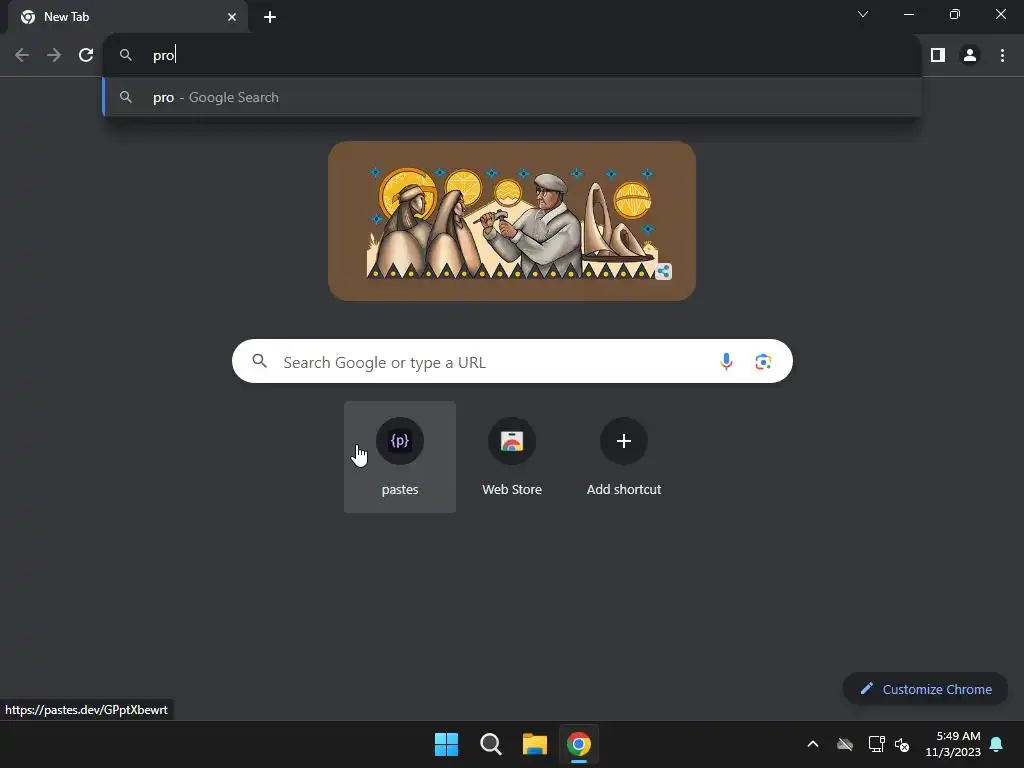
Task: Click the browser forward arrow
Action: pos(54,56)
